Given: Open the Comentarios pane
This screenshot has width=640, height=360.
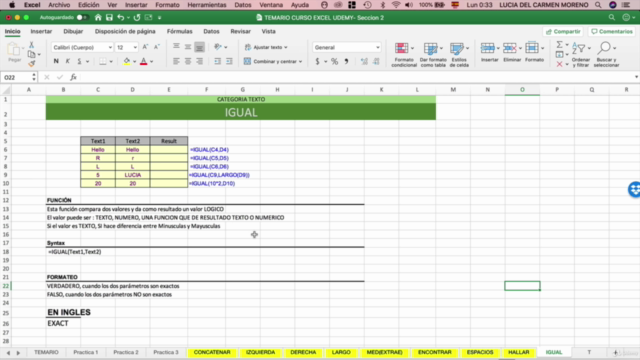Looking at the screenshot, I should 611,31.
